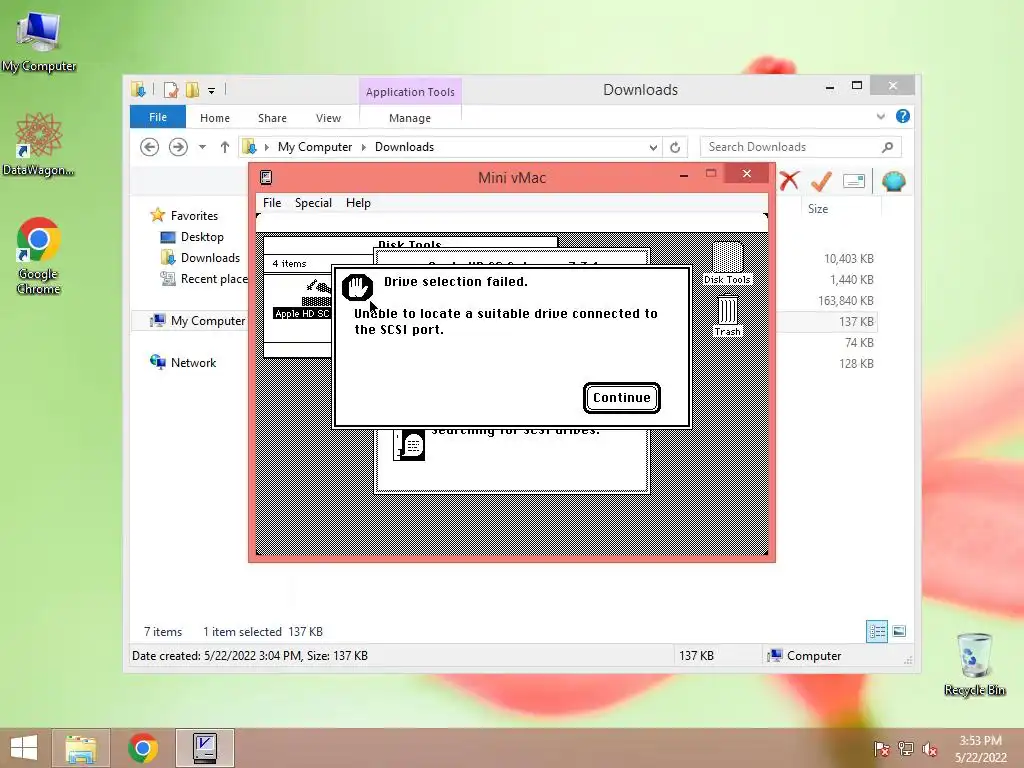Open the My Computer desktop icon
Image resolution: width=1024 pixels, height=768 pixels.
point(39,42)
